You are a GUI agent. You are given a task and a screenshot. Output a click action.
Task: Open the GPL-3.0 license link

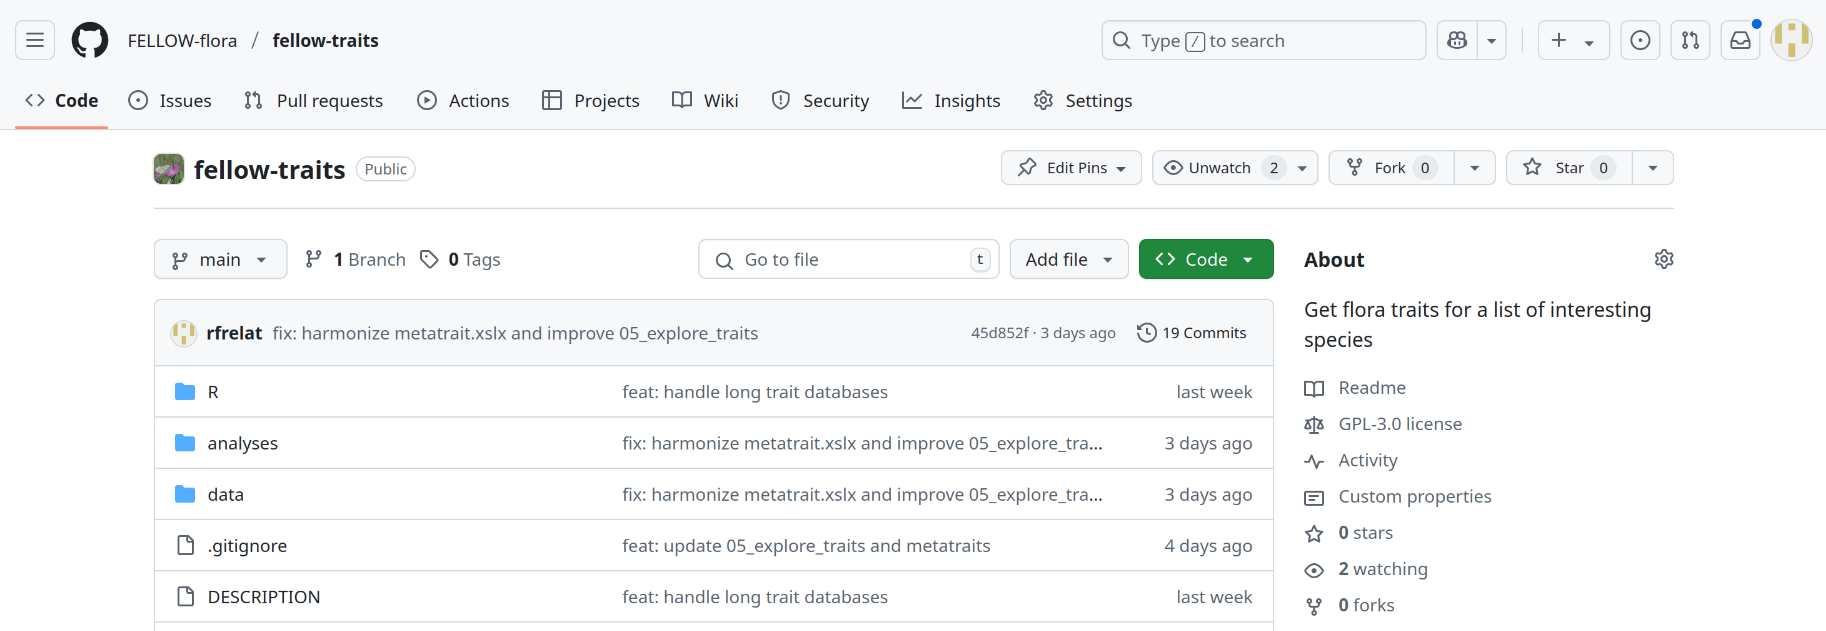click(x=1399, y=424)
